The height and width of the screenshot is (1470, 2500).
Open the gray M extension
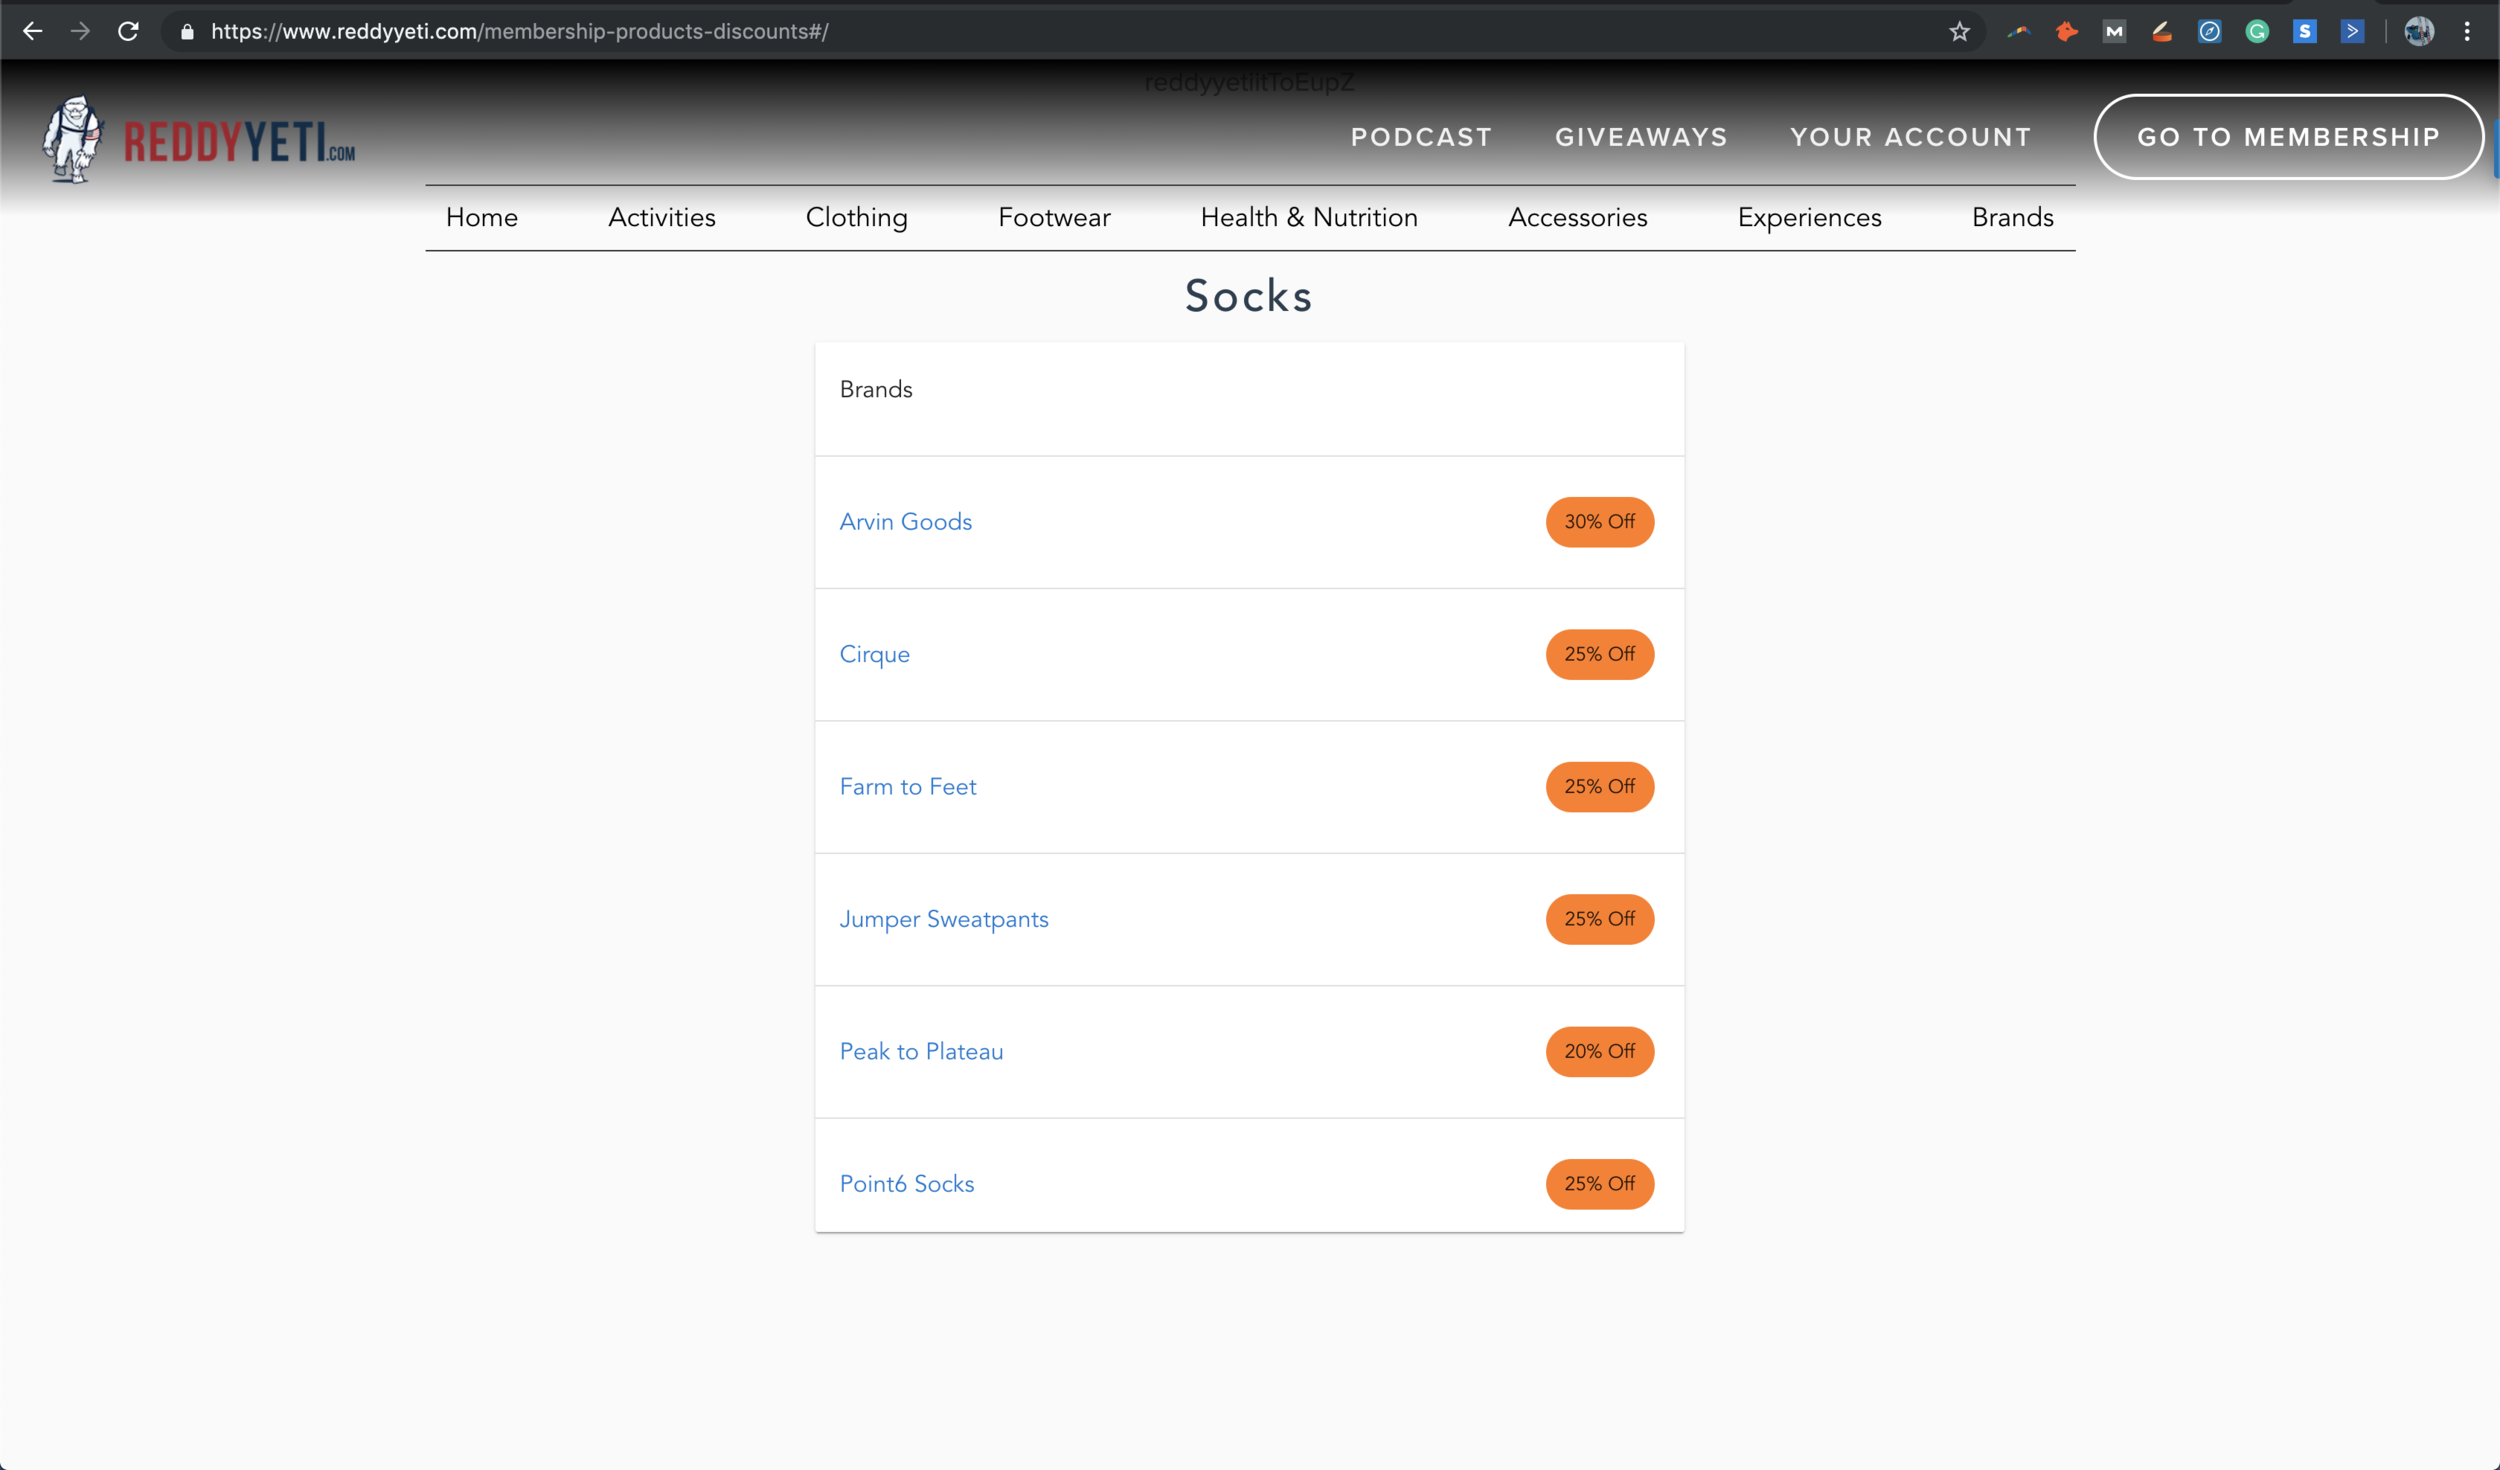click(2114, 32)
